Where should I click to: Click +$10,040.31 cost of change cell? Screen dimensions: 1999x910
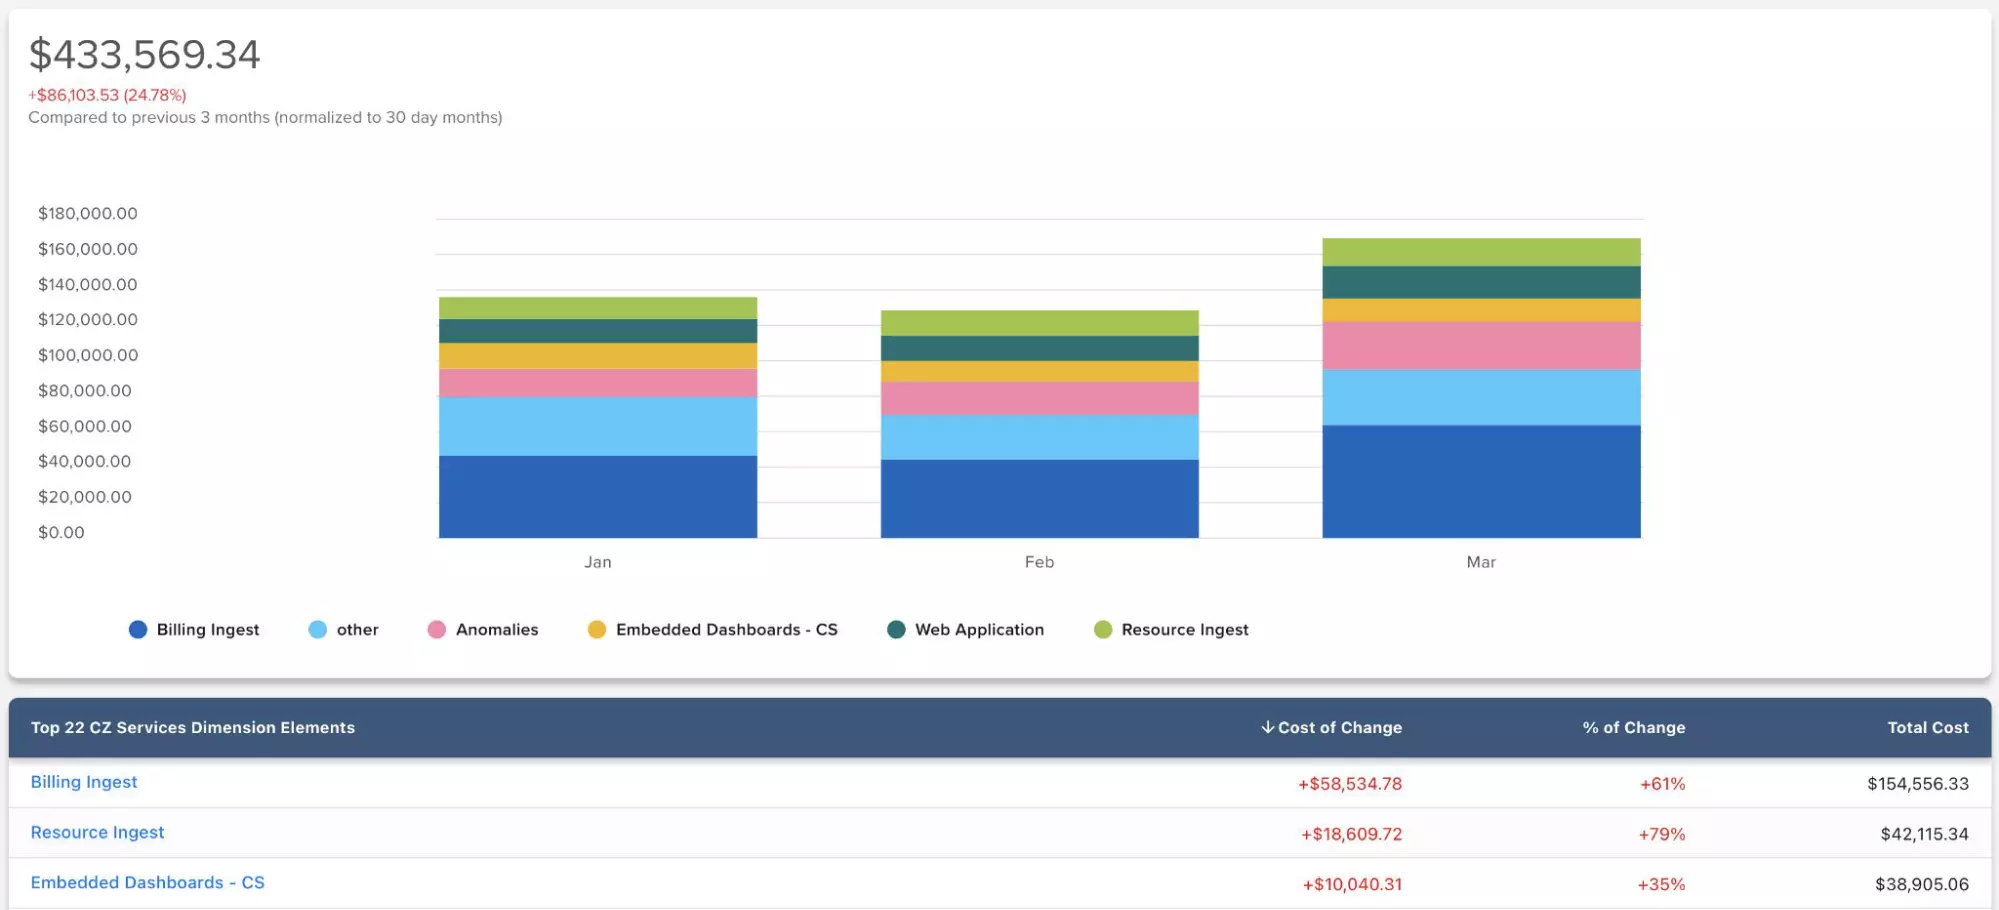[1352, 884]
